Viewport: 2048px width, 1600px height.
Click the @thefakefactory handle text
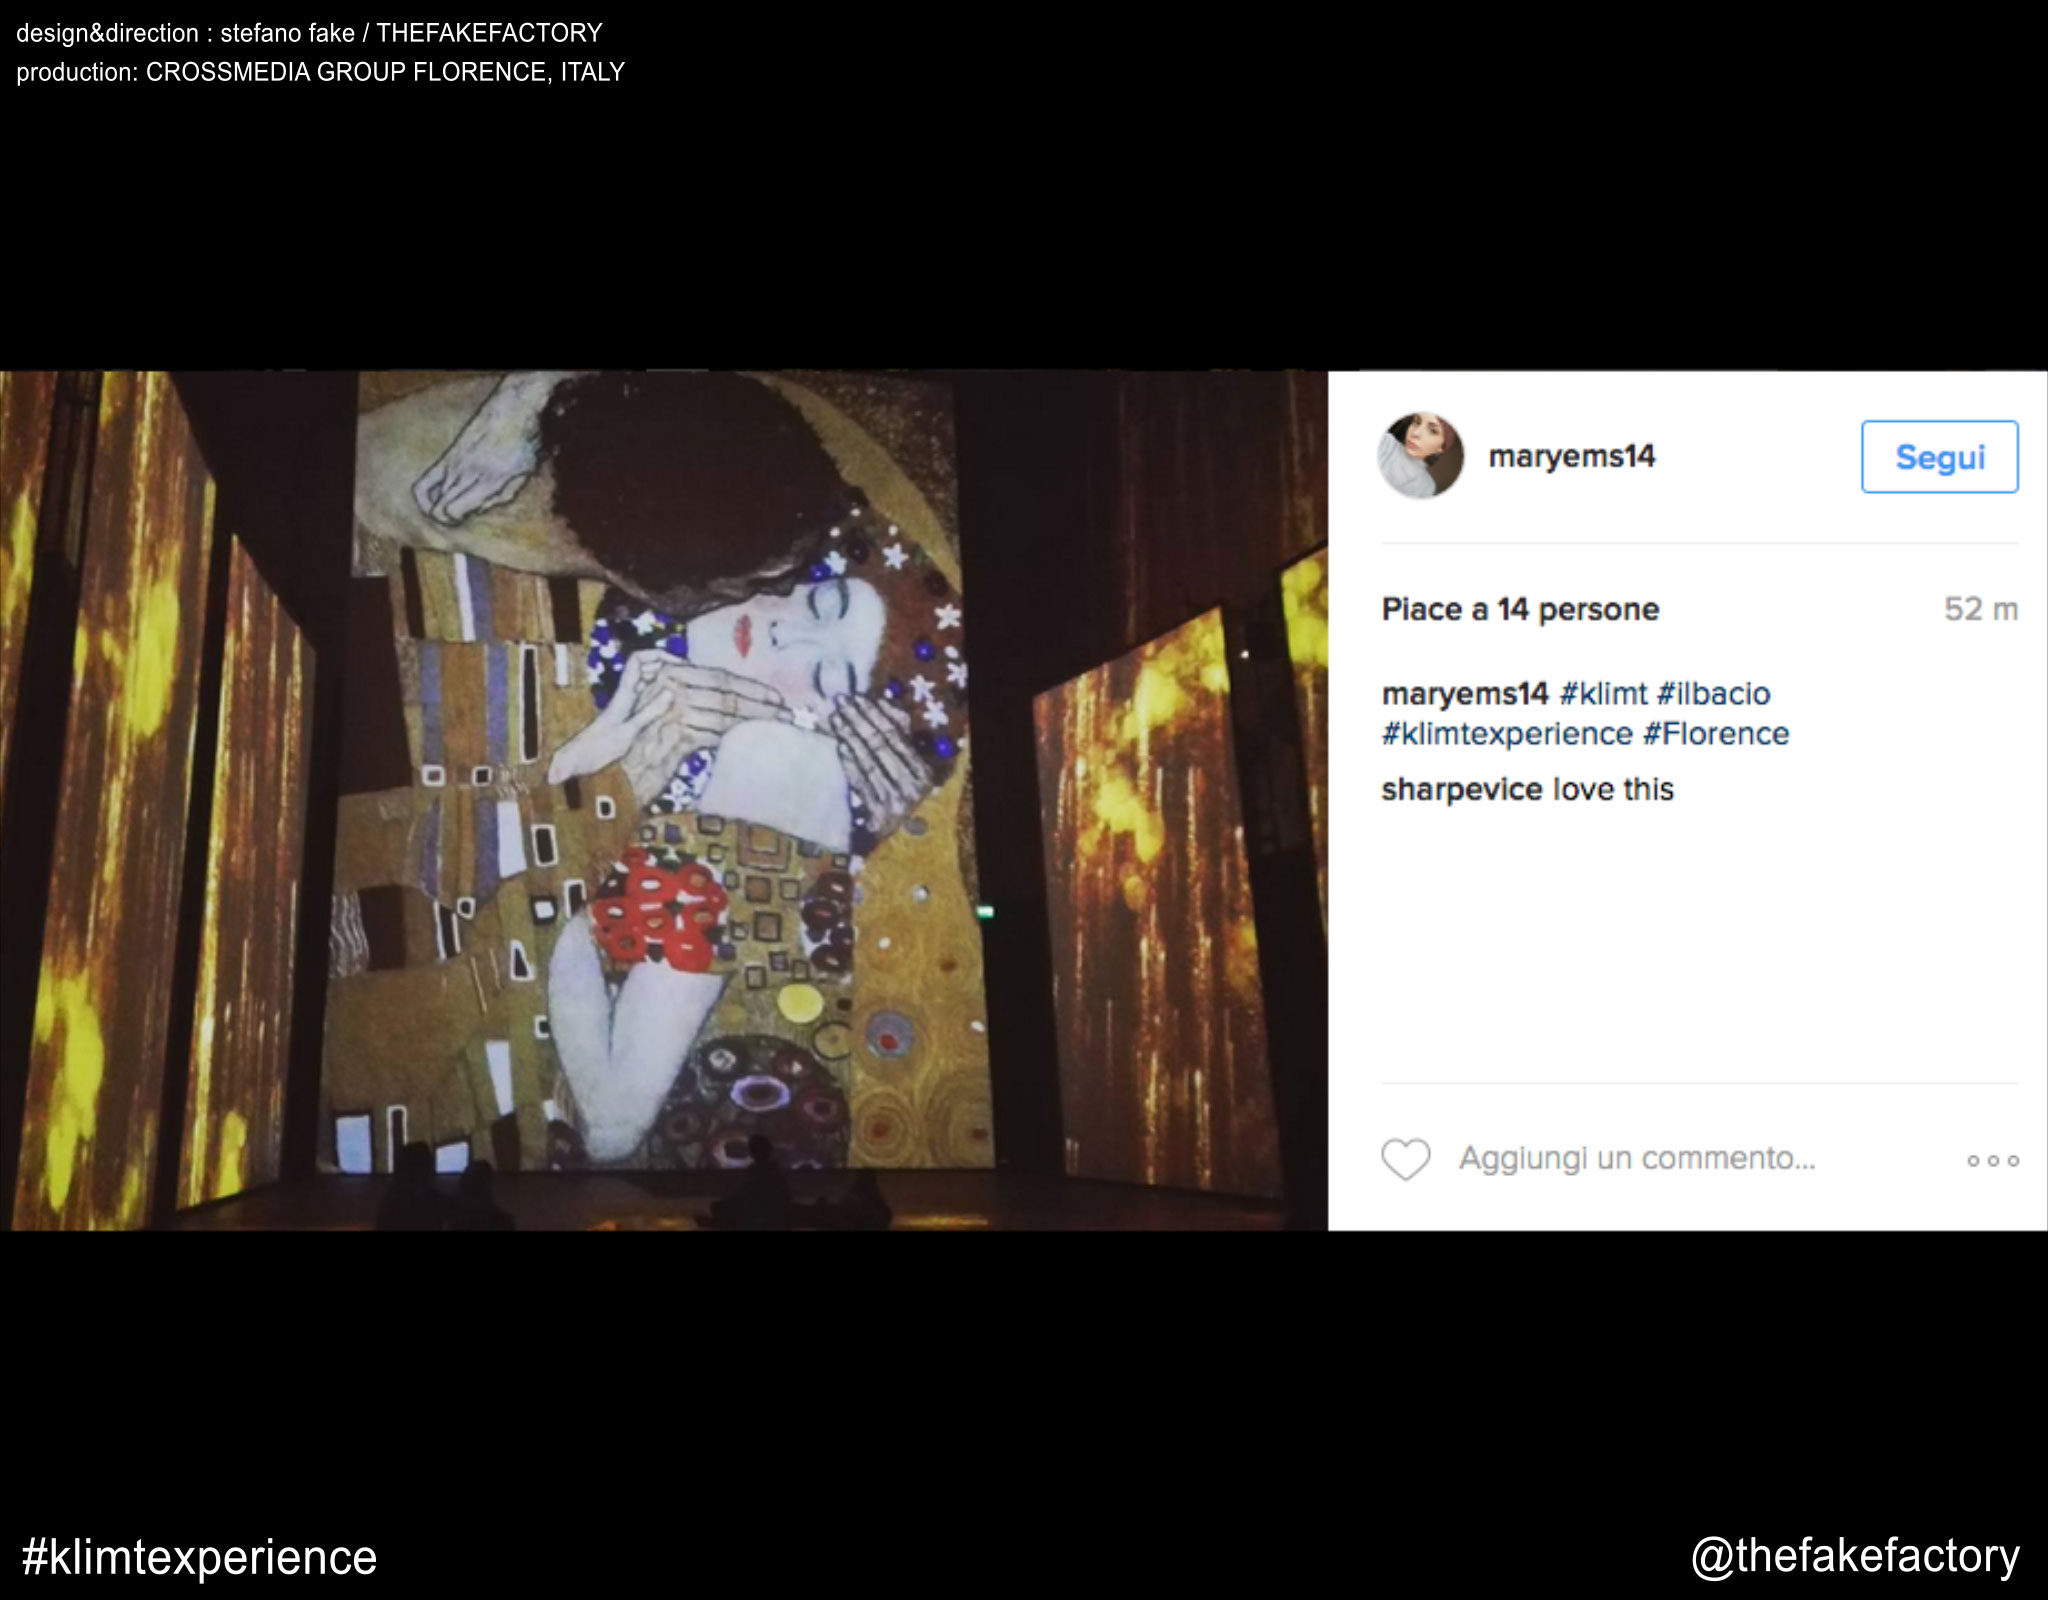click(1855, 1556)
